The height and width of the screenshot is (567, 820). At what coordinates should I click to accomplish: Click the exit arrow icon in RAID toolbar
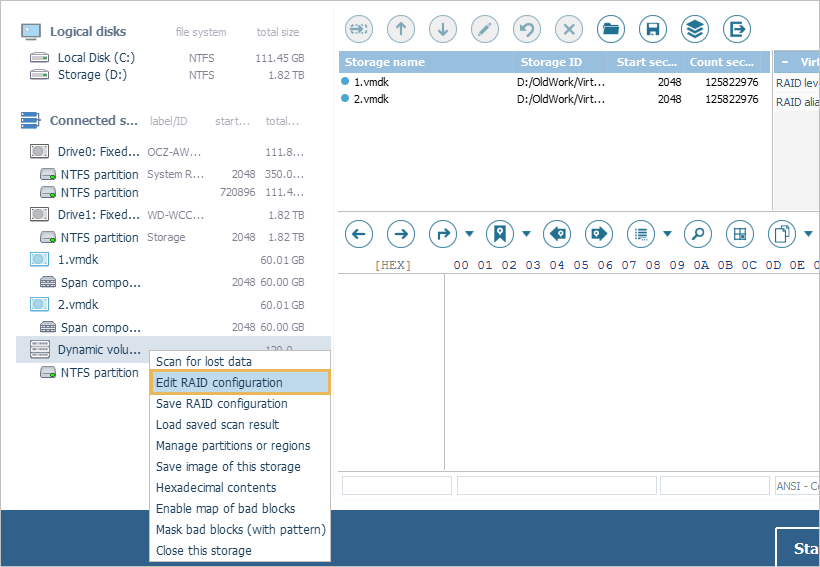tap(737, 29)
